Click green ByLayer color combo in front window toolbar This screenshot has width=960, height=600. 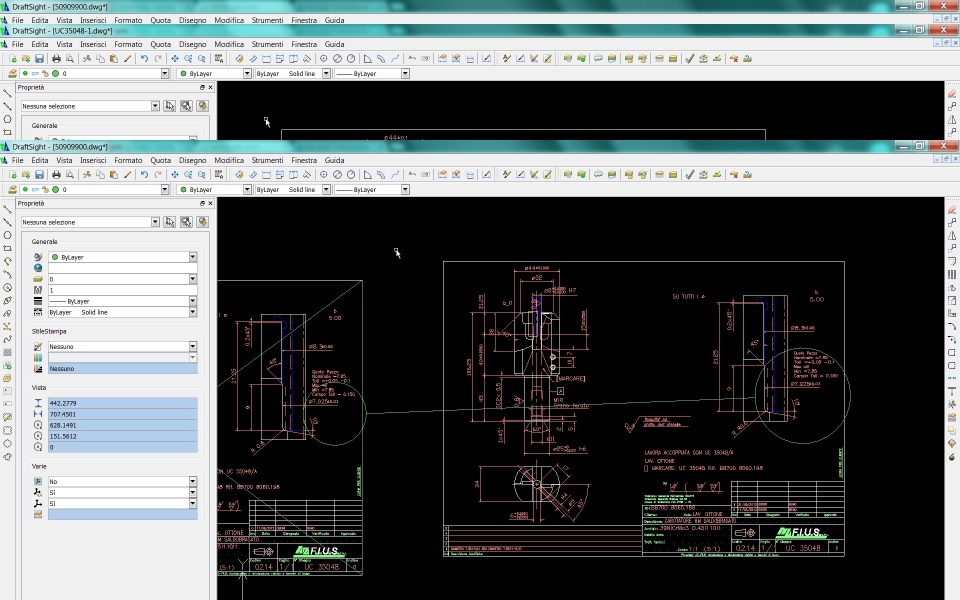click(x=214, y=190)
